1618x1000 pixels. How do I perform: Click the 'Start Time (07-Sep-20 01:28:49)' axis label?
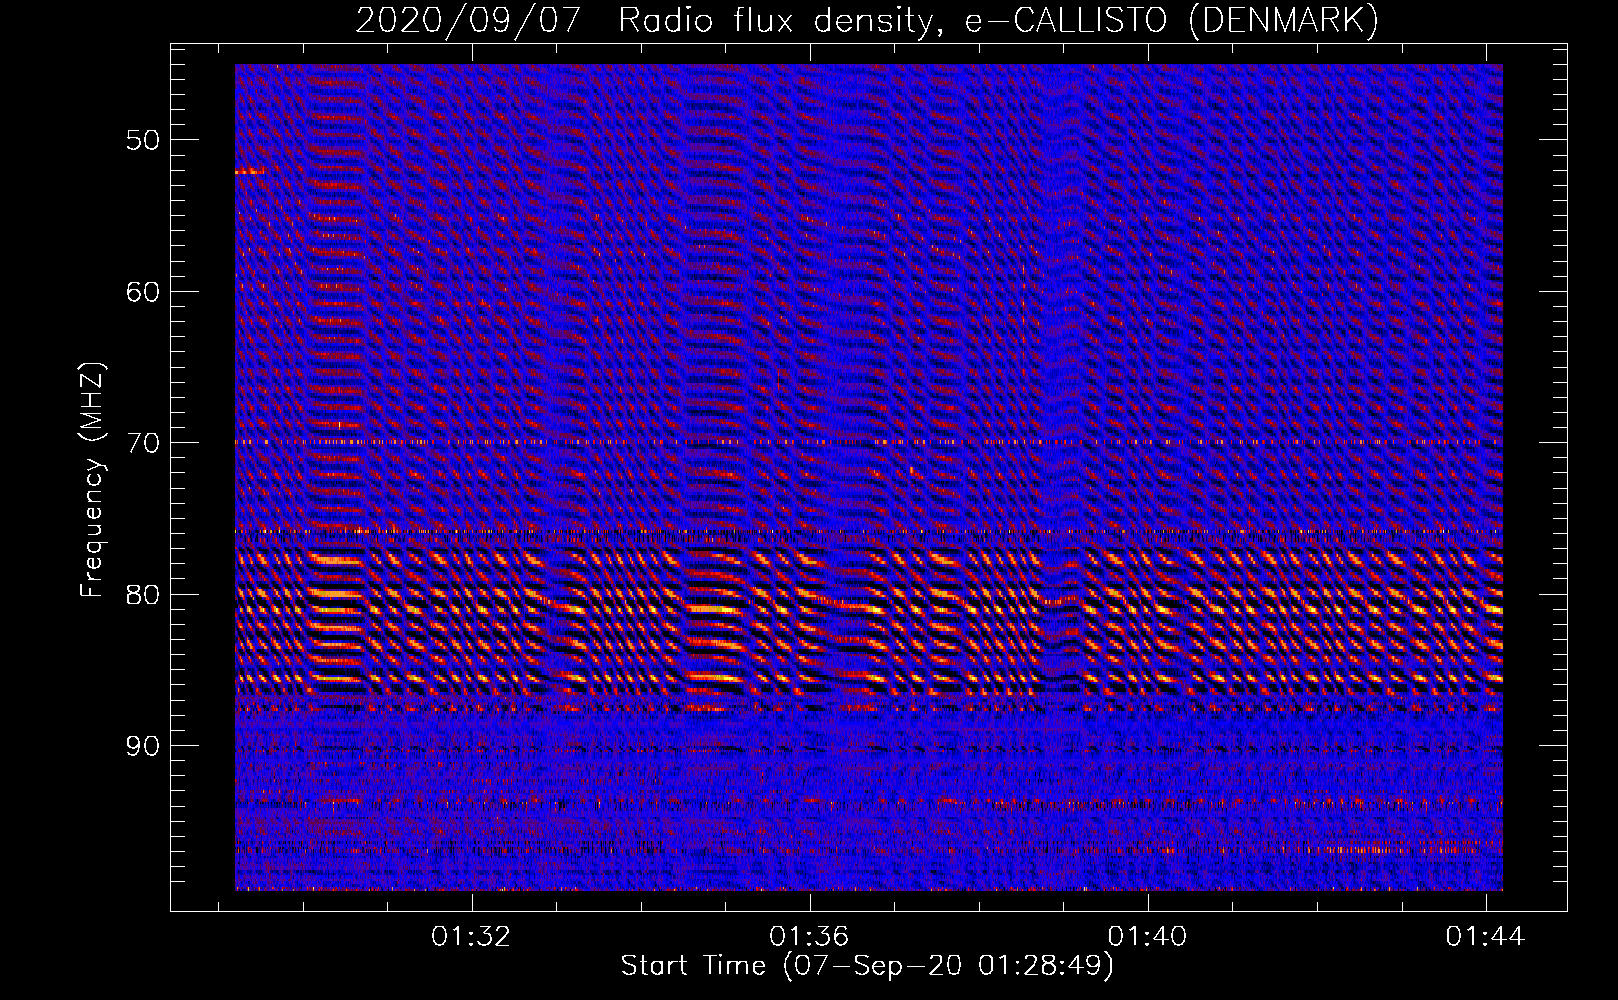pos(867,966)
